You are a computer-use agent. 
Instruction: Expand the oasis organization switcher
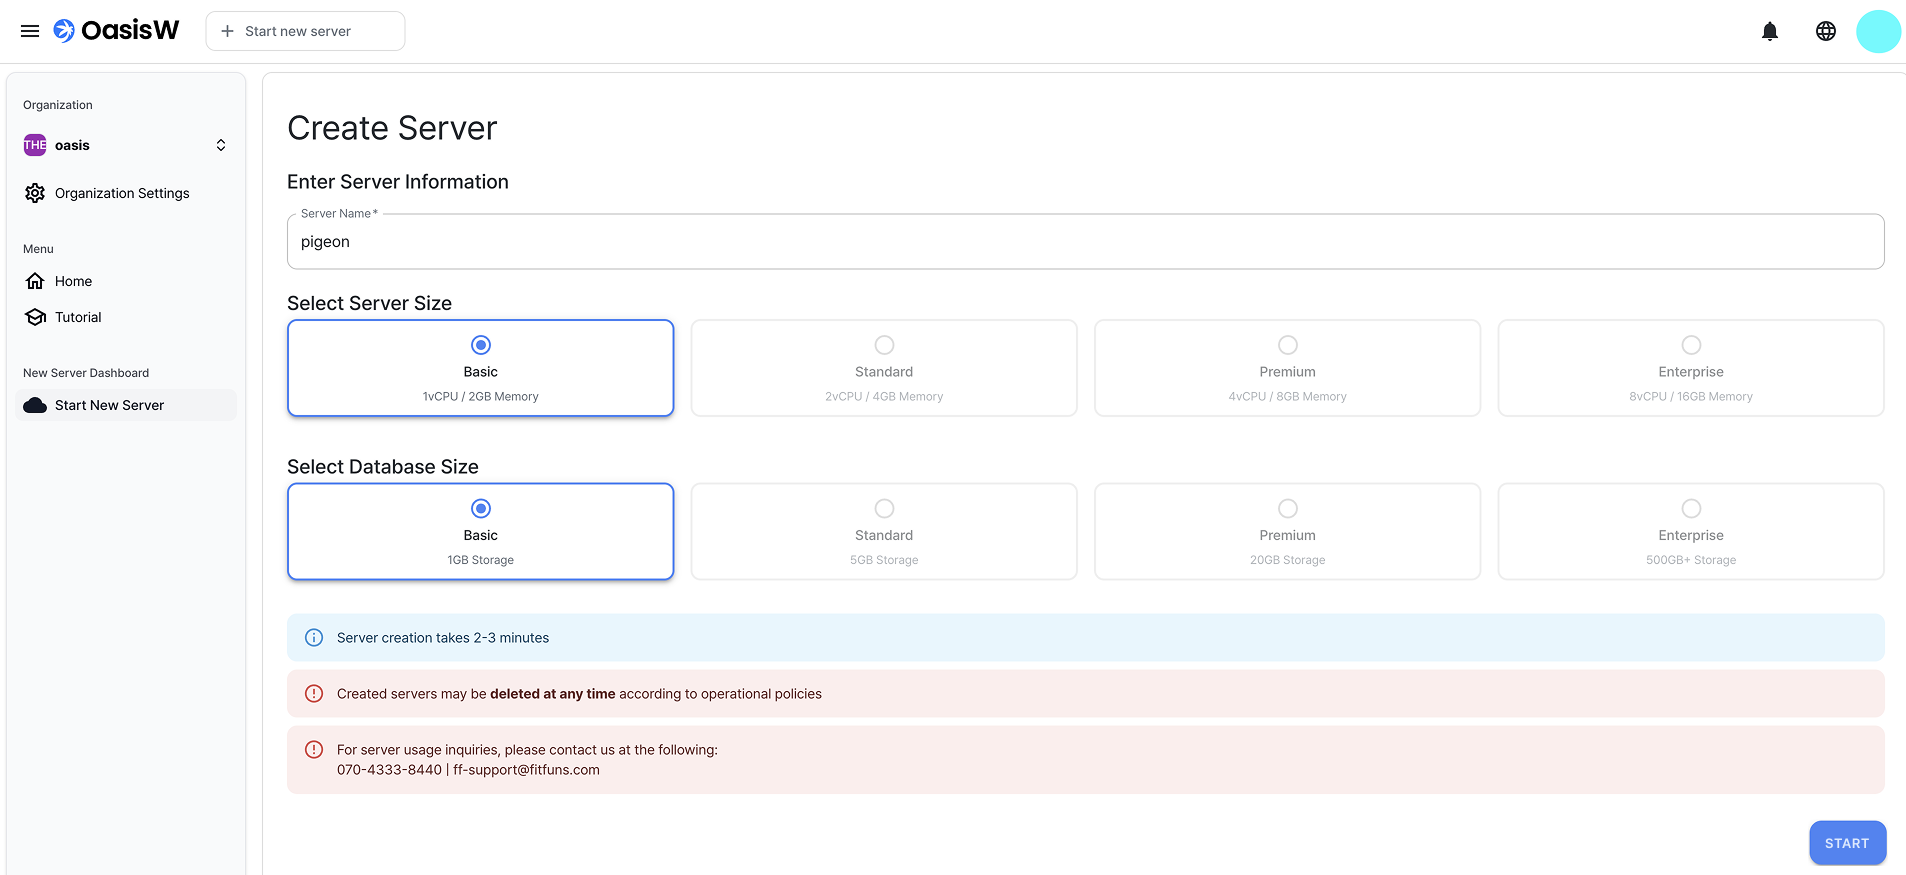(x=220, y=145)
